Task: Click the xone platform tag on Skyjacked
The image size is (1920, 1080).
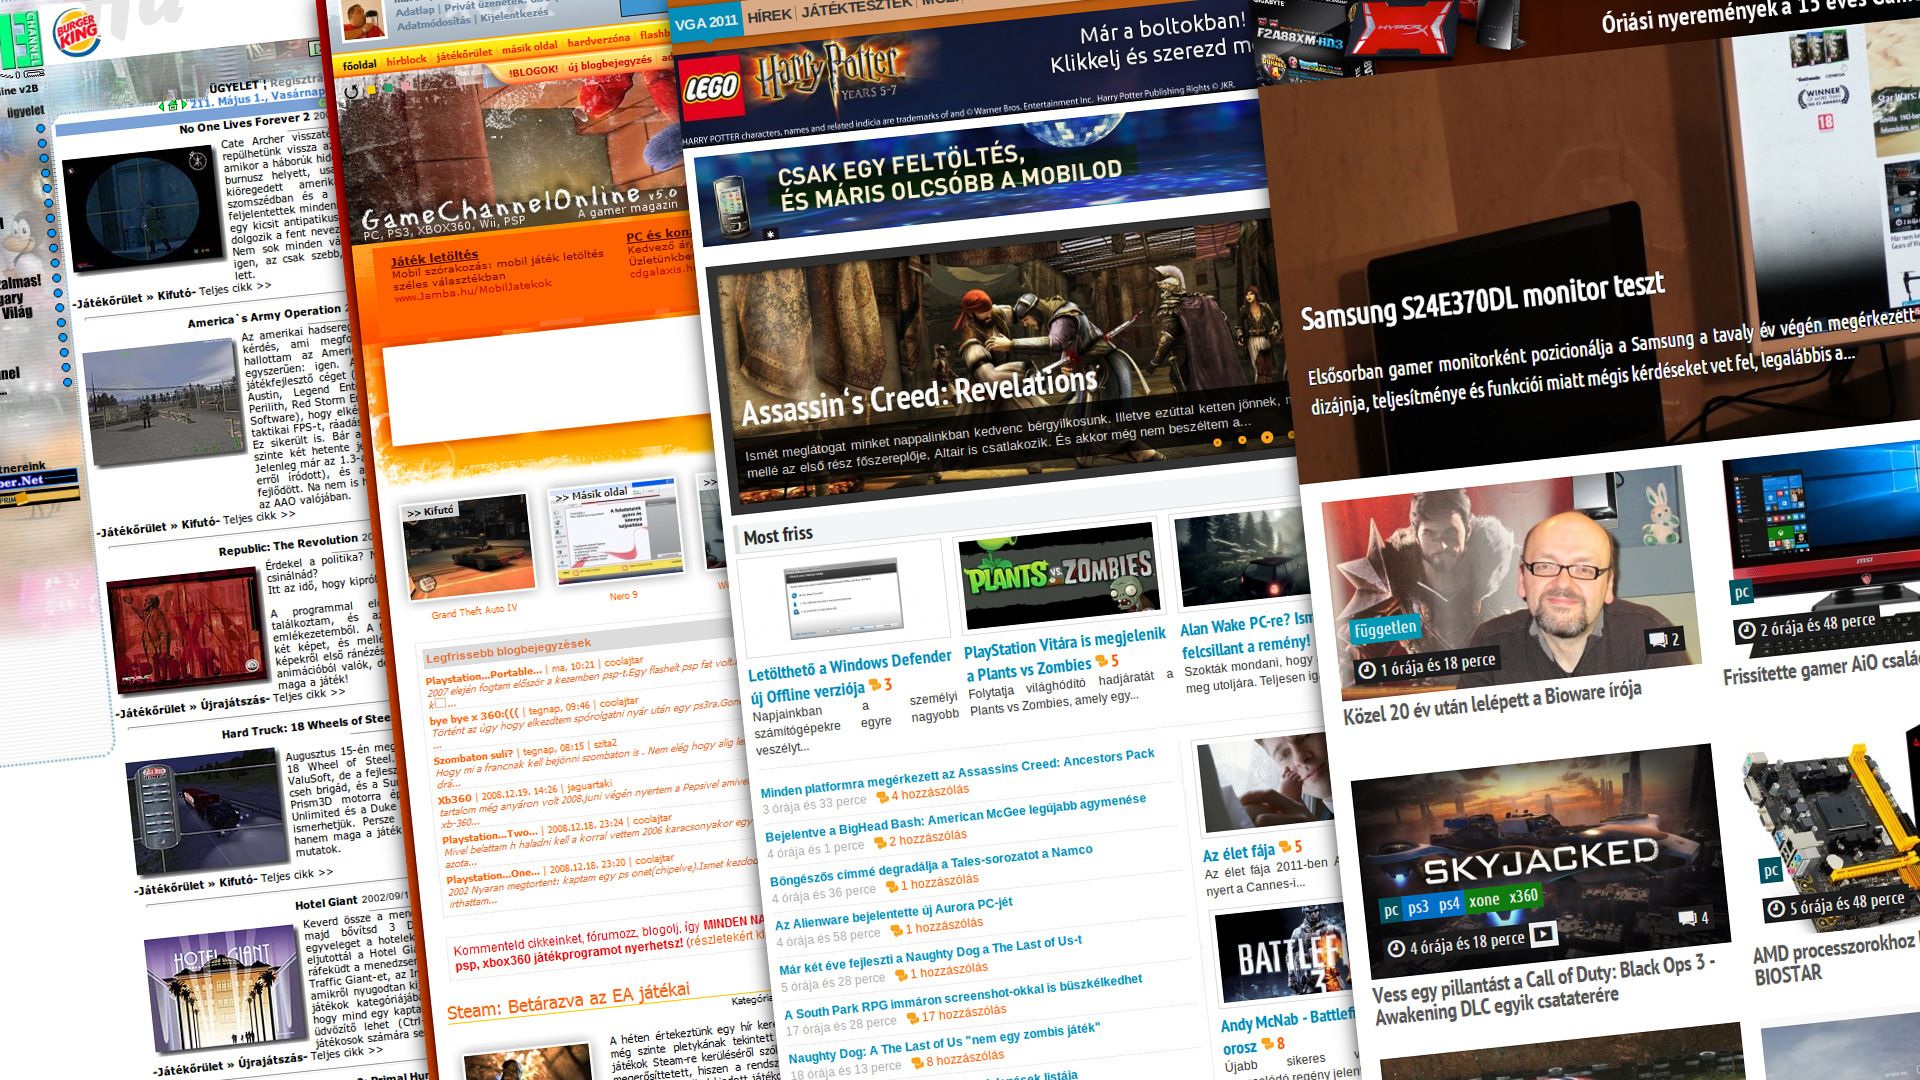Action: coord(1484,900)
